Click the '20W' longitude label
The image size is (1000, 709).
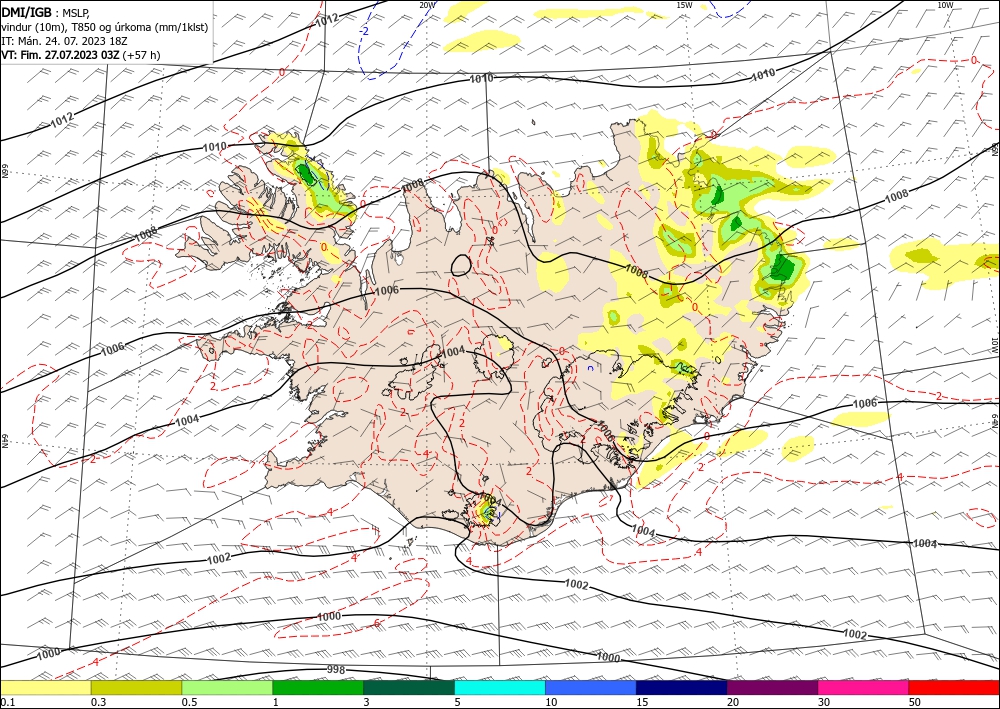(427, 5)
